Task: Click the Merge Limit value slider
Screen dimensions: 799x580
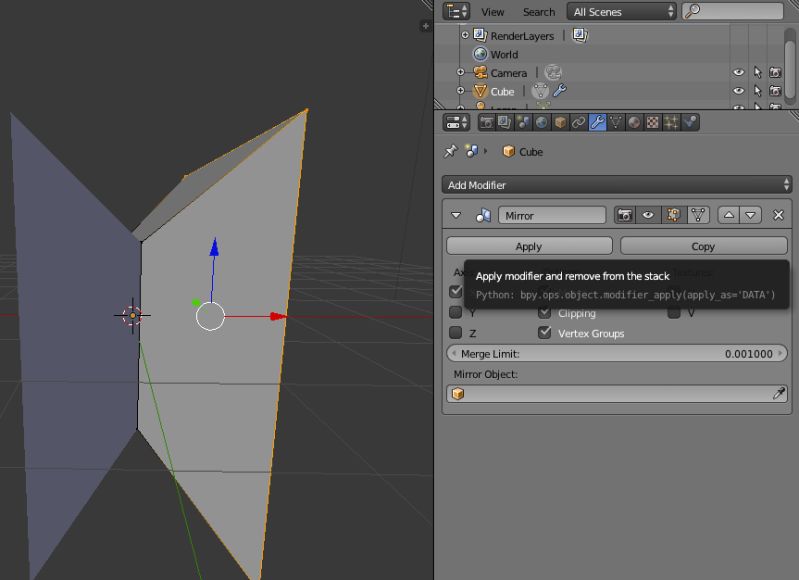Action: (617, 353)
